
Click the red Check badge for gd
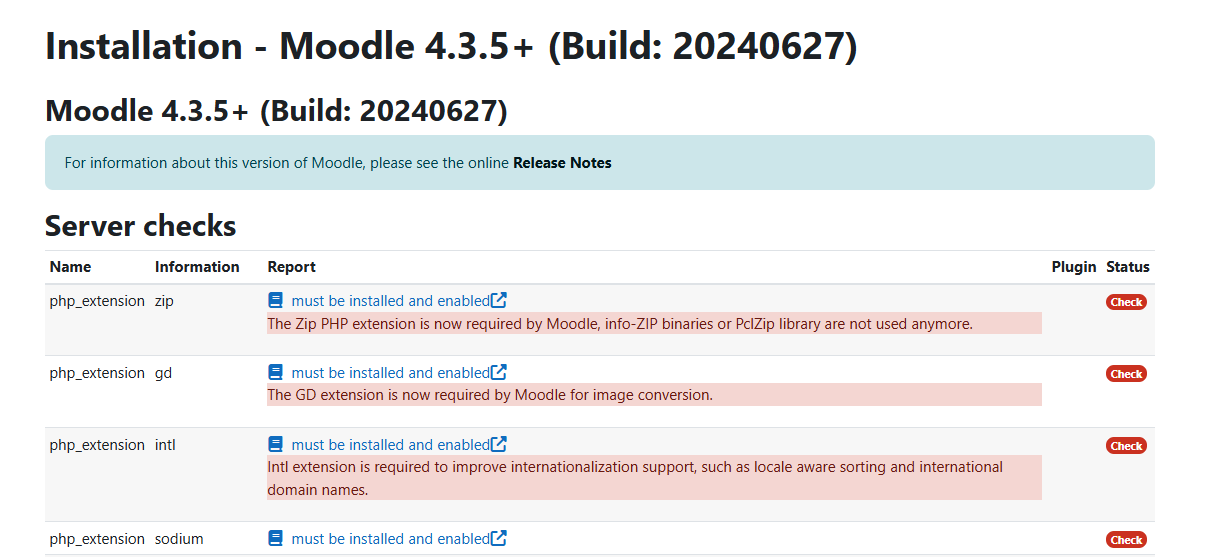click(x=1126, y=374)
